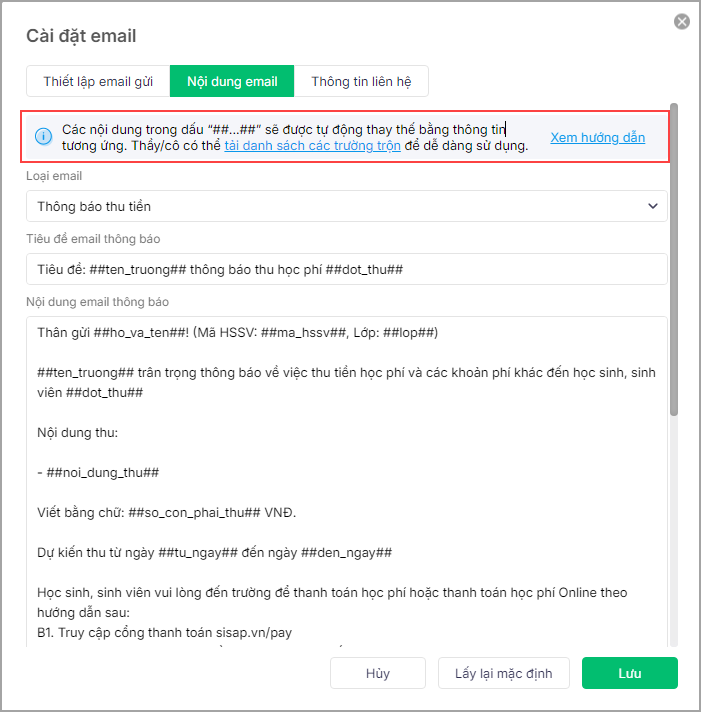This screenshot has width=701, height=712.
Task: Click the 'Lấy lại mặc định' button
Action: point(504,673)
